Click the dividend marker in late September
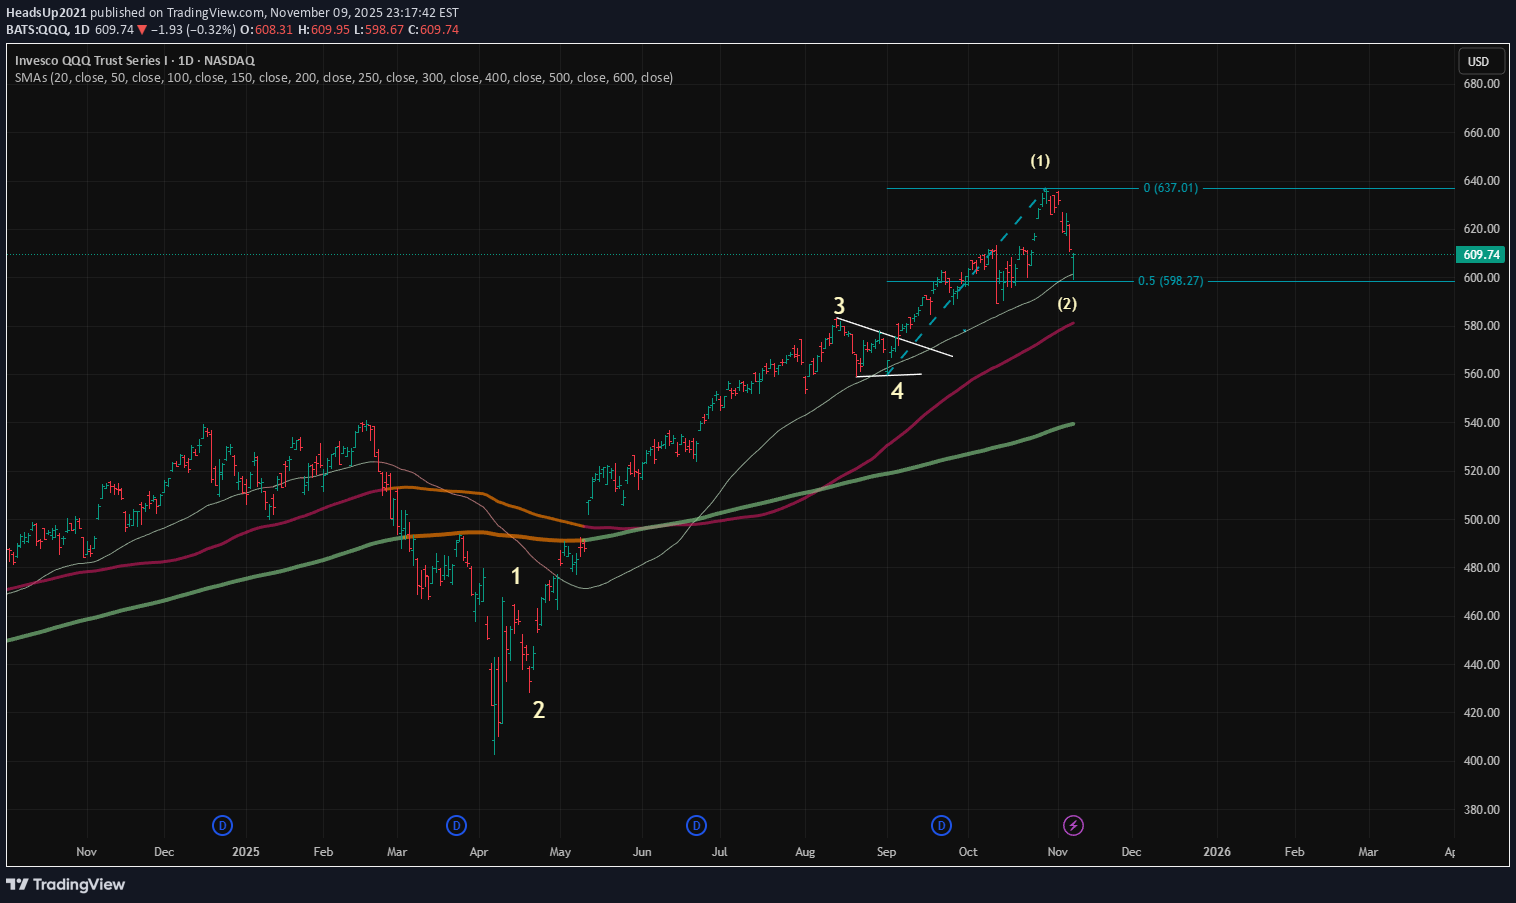The image size is (1516, 903). click(941, 825)
